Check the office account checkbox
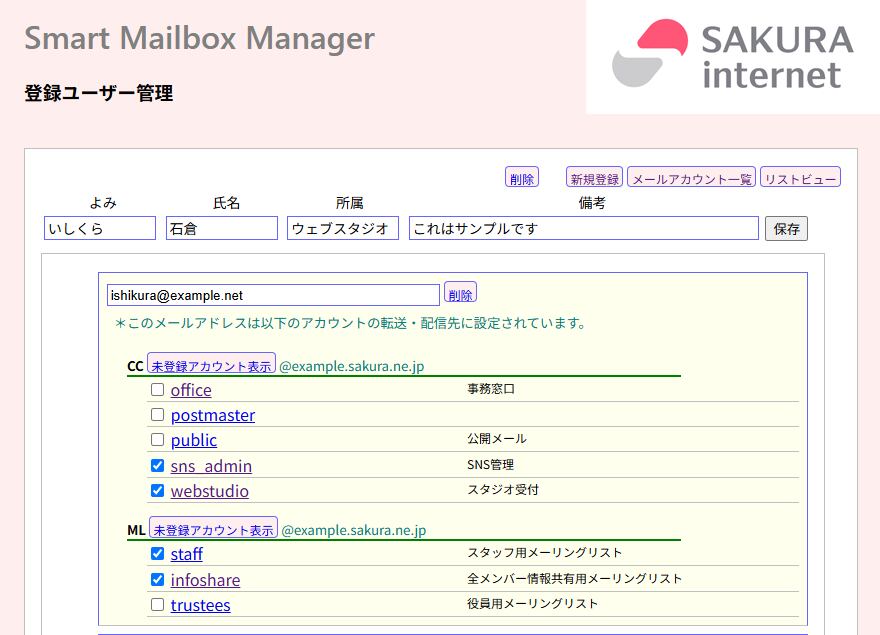Viewport: 880px width, 635px height. pyautogui.click(x=157, y=390)
